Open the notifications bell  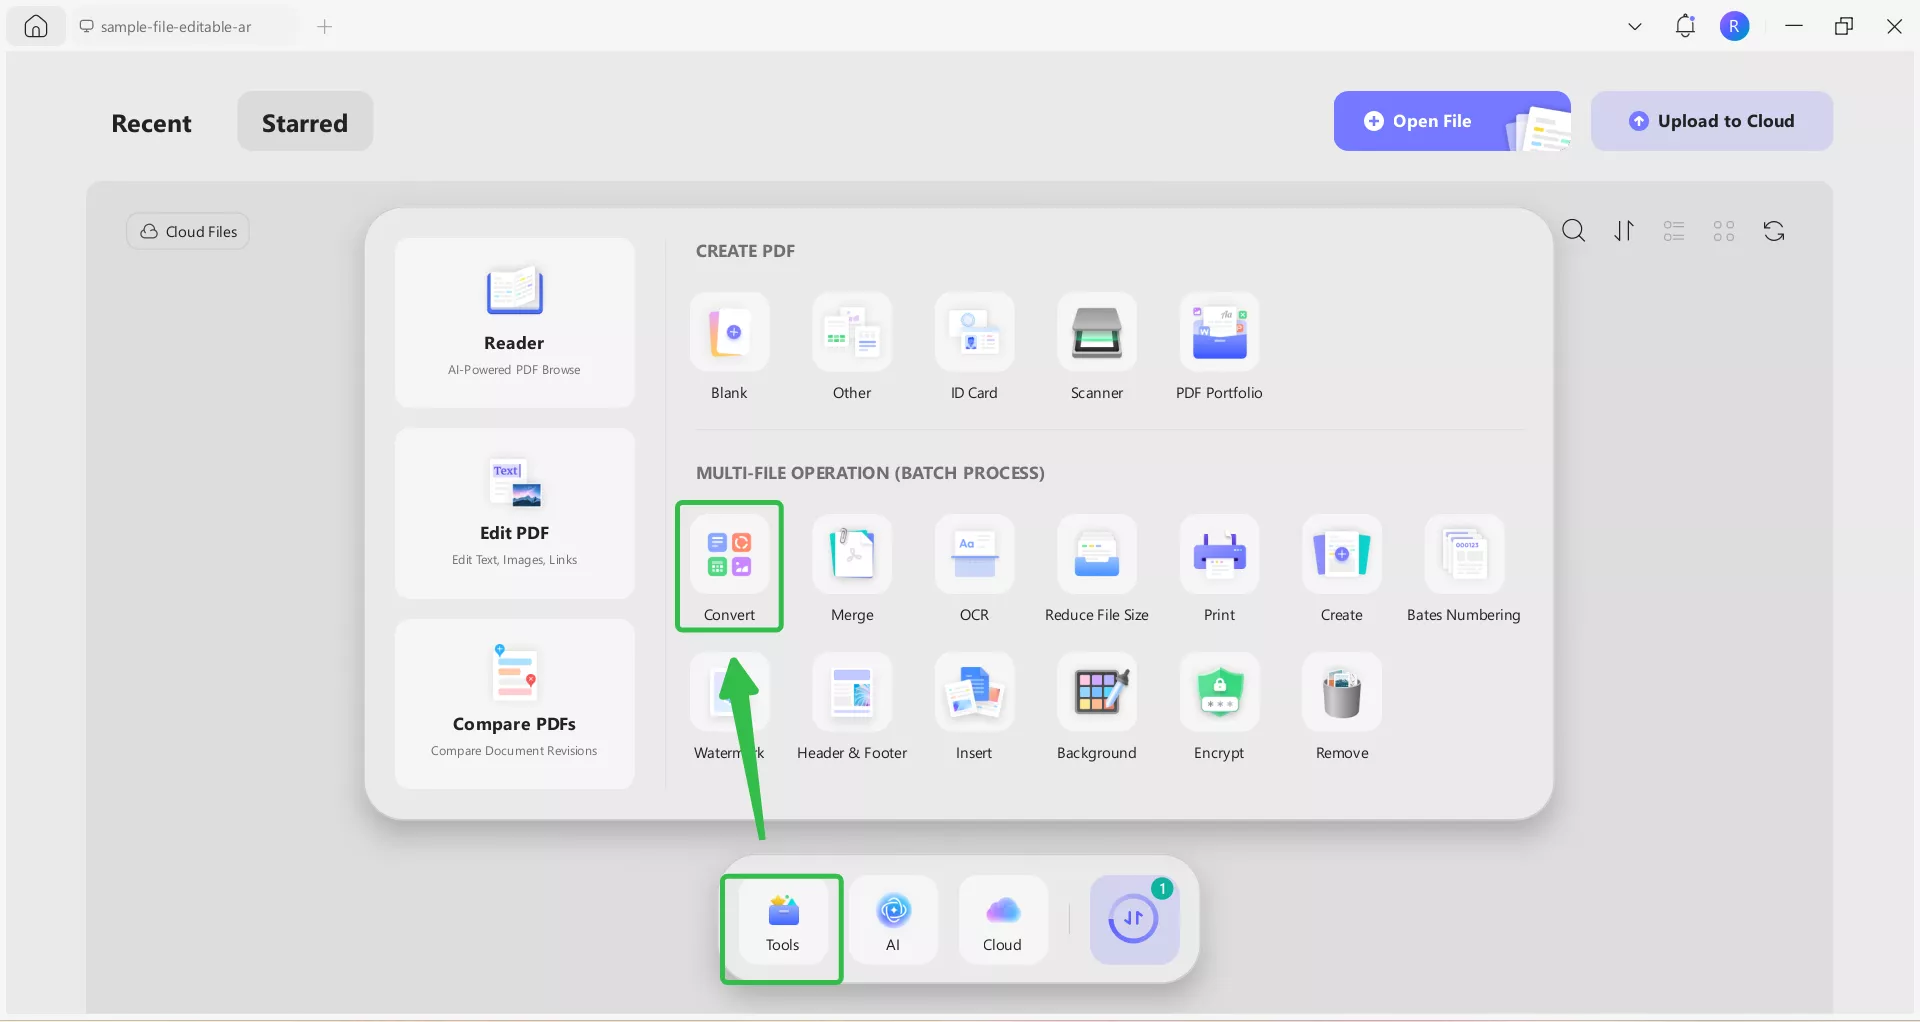pyautogui.click(x=1685, y=27)
